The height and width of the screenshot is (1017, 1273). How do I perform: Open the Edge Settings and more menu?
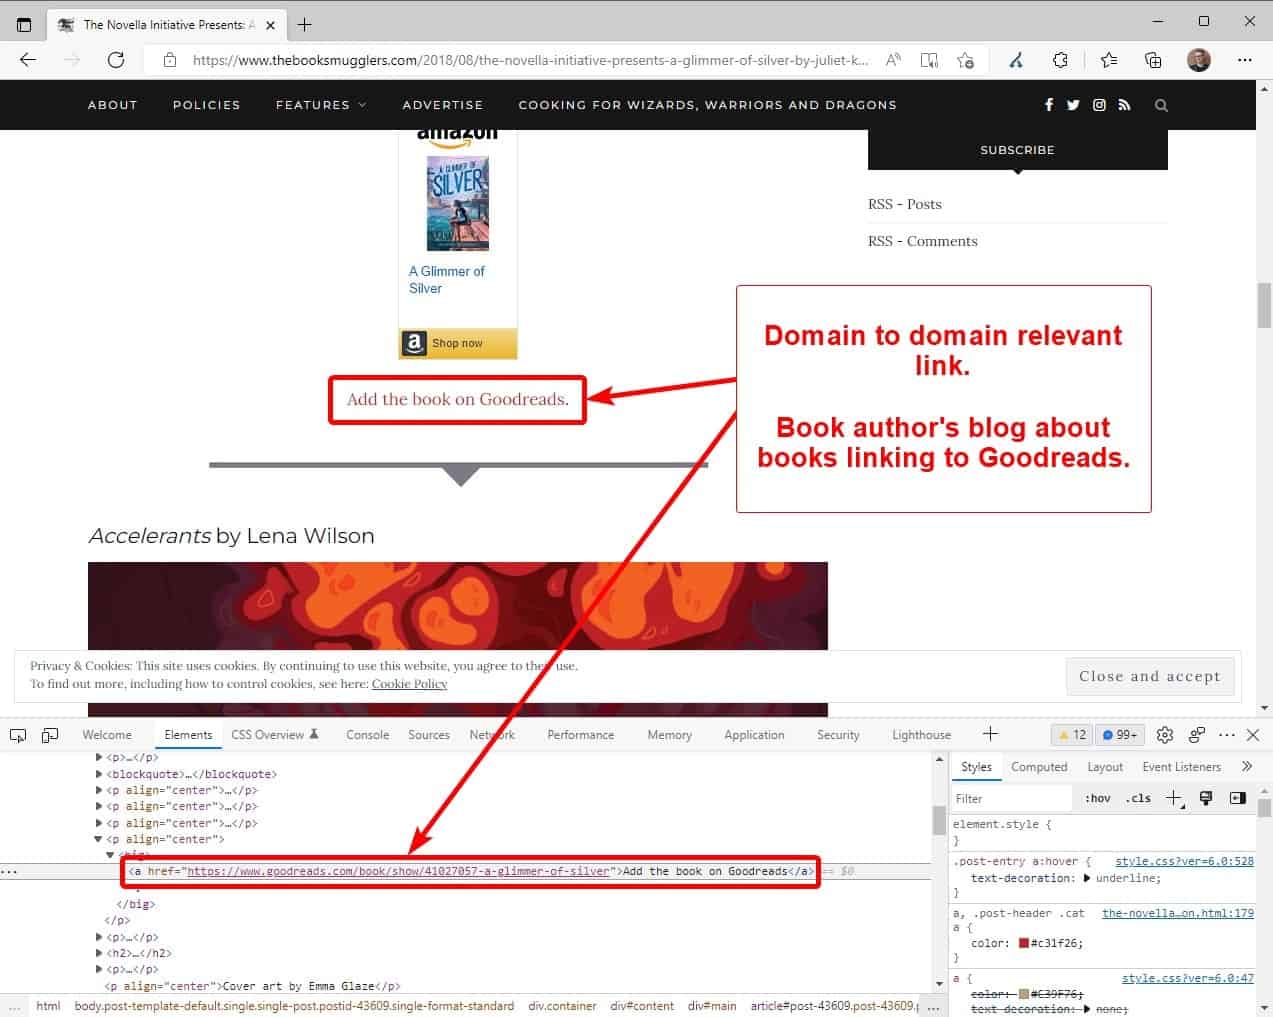click(1245, 60)
